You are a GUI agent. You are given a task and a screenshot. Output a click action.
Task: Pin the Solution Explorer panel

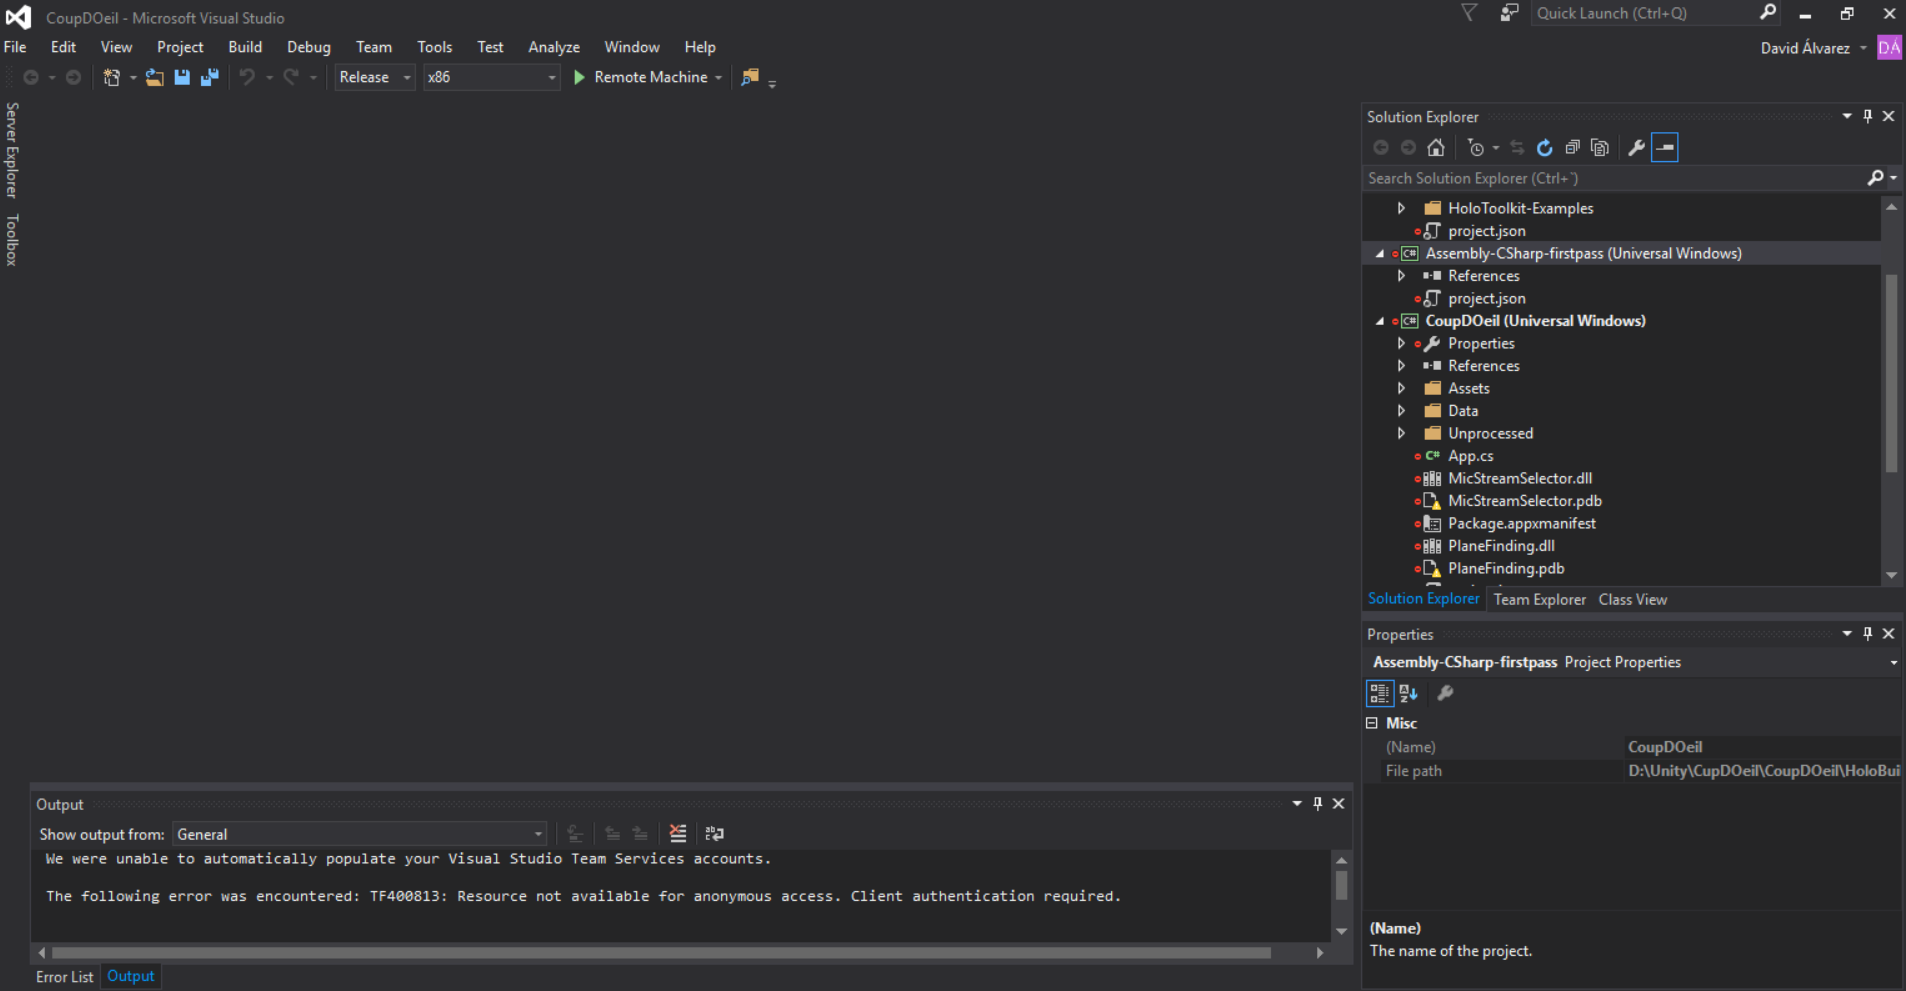[1868, 116]
